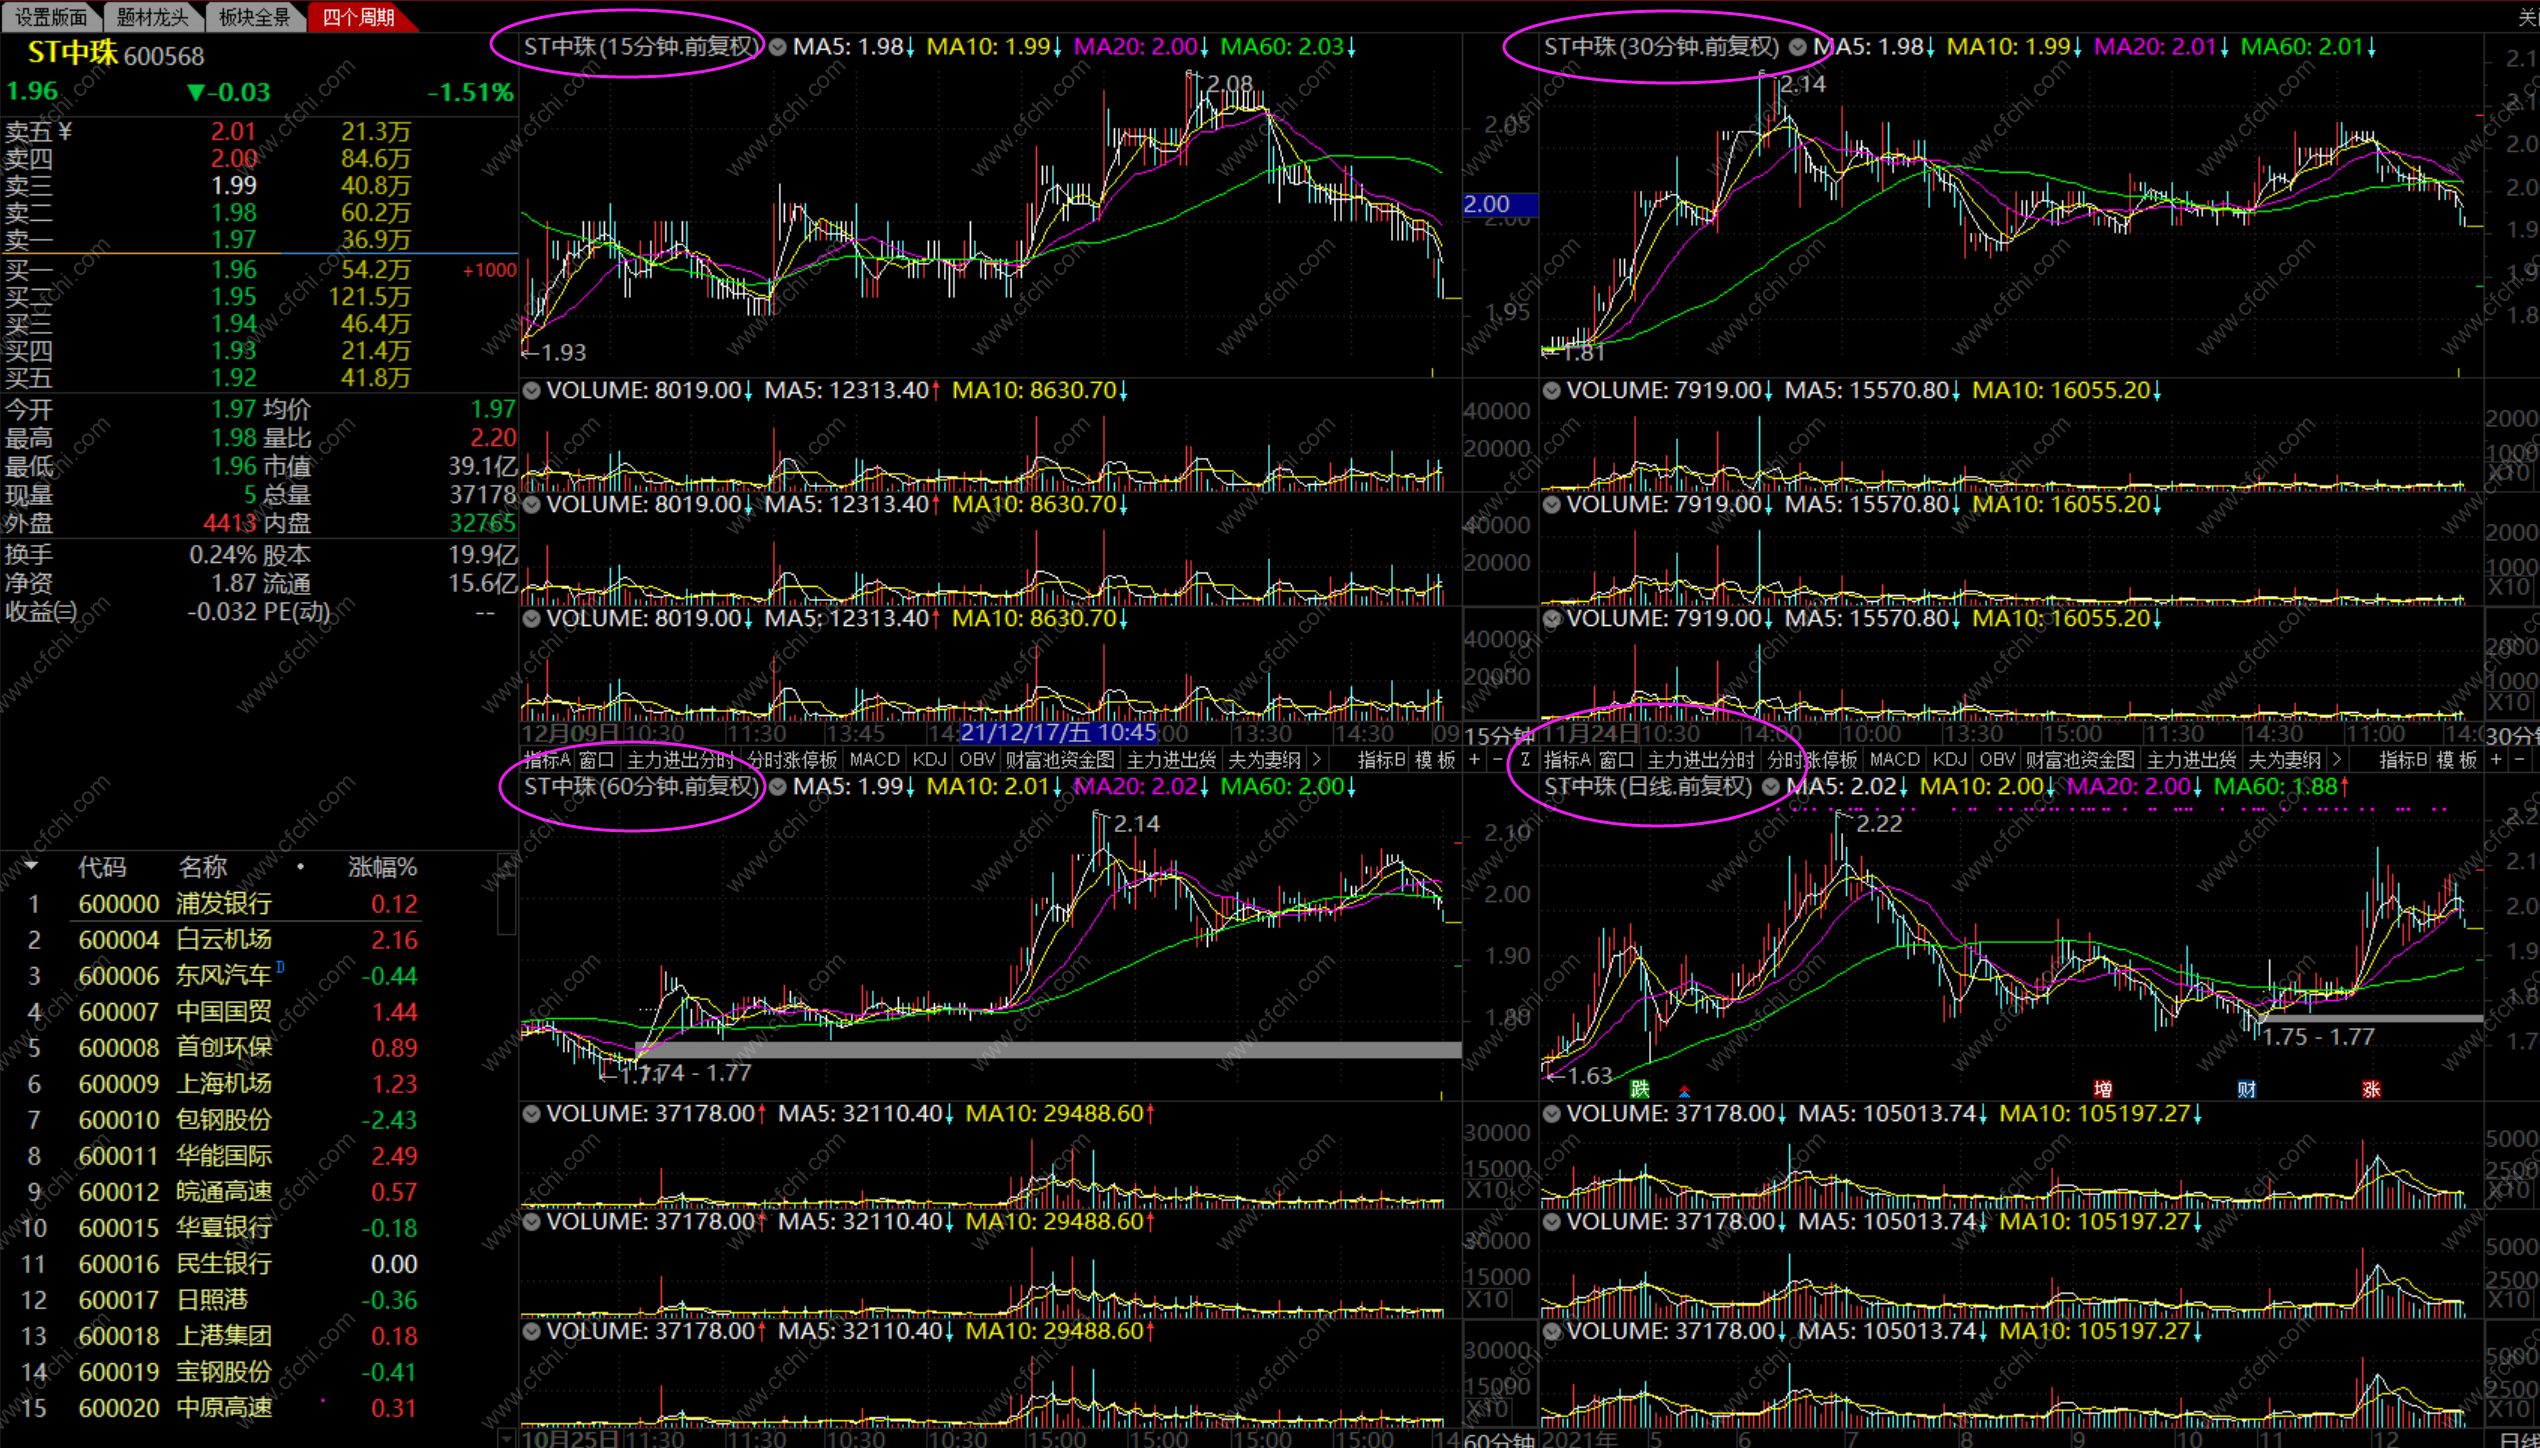The width and height of the screenshot is (2540, 1448).
Task: Toggle the circle beside the 15-minute VOLUME indicator
Action: 532,391
